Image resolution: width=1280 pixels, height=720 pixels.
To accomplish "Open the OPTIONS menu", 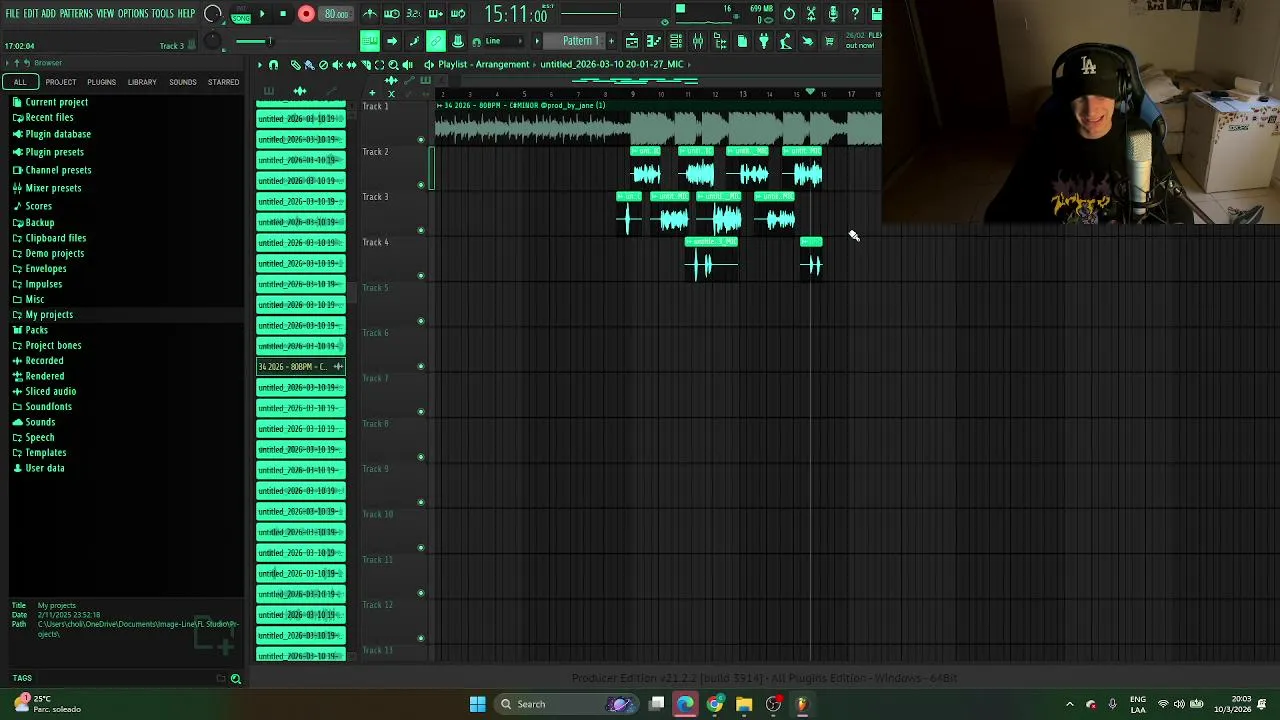I will [133, 14].
